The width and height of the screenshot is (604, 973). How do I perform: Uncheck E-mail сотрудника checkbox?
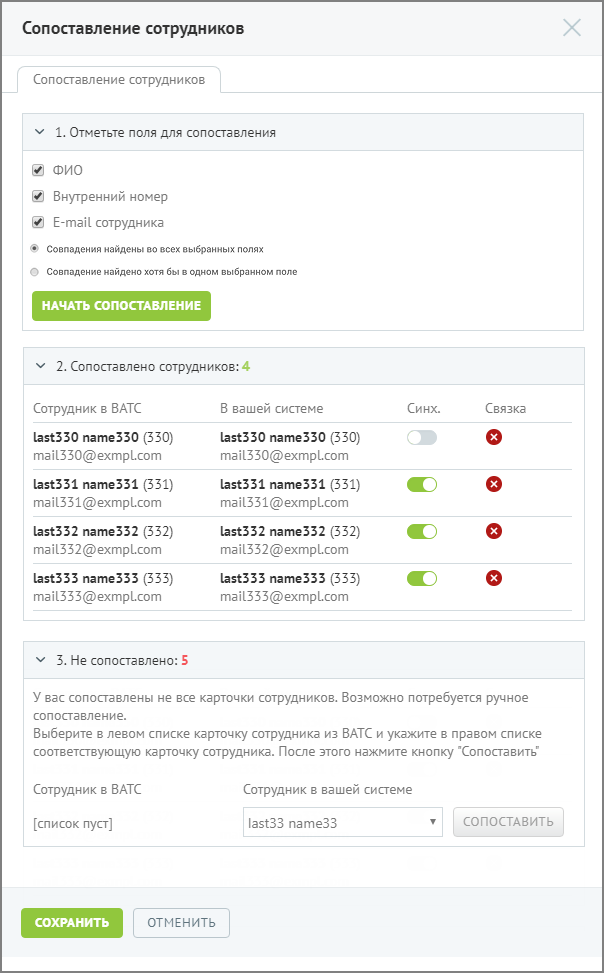(x=38, y=222)
